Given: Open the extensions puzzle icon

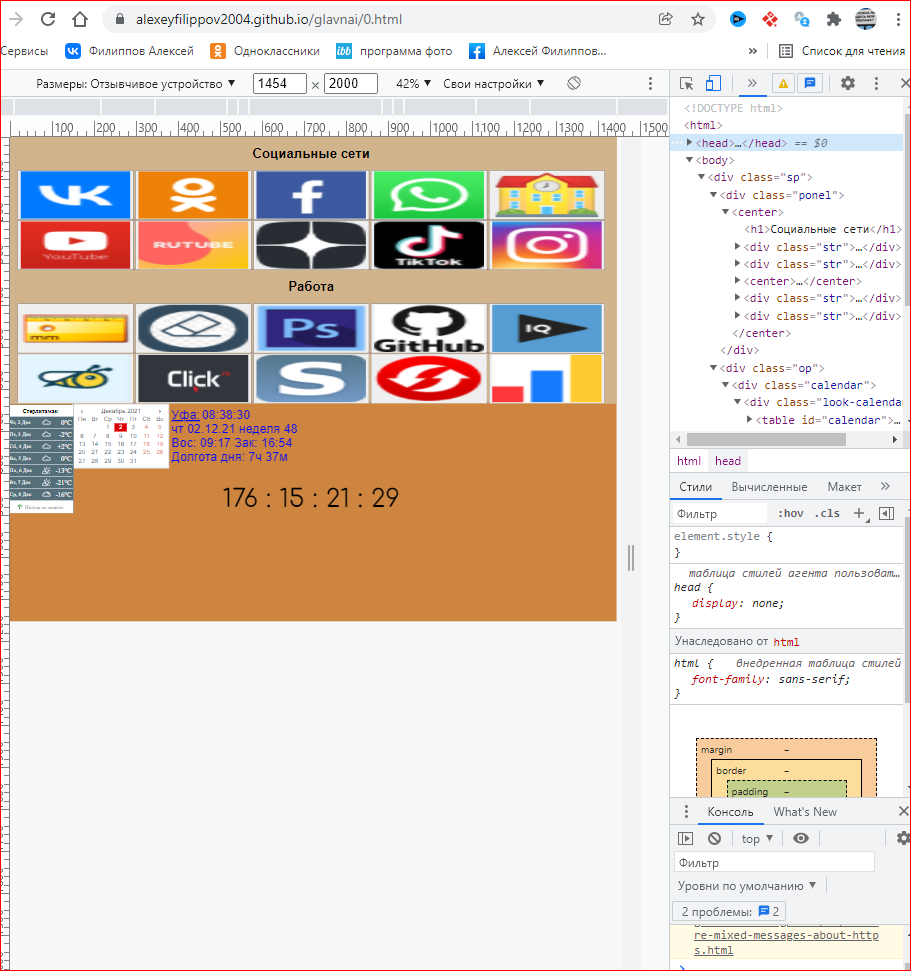Looking at the screenshot, I should coord(834,19).
